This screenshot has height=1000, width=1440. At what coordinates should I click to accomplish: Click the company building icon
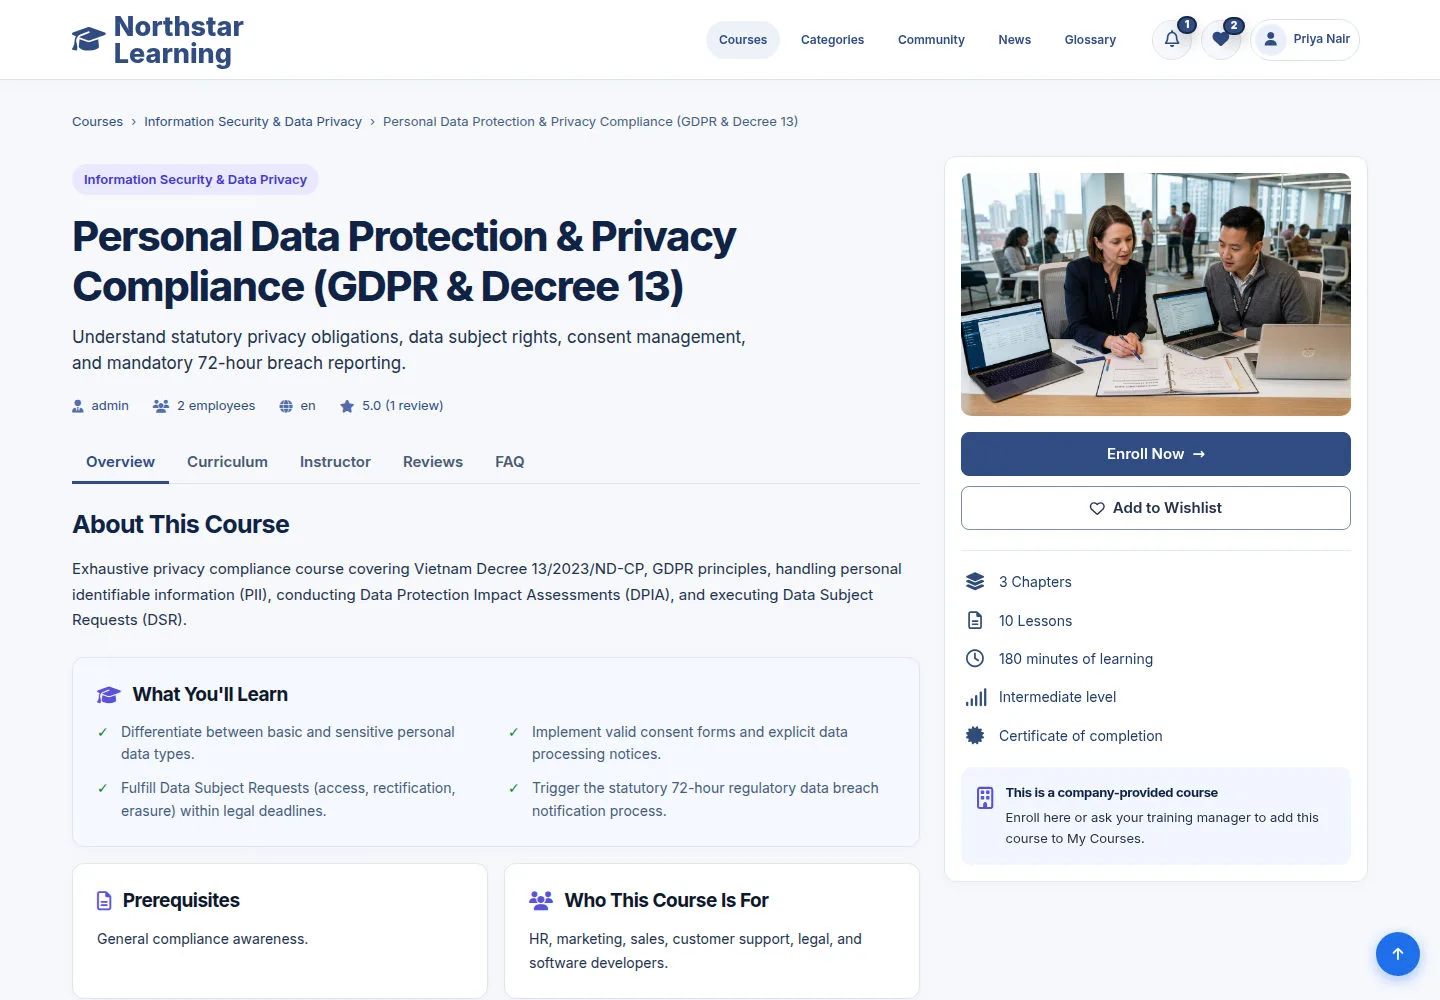pos(985,798)
